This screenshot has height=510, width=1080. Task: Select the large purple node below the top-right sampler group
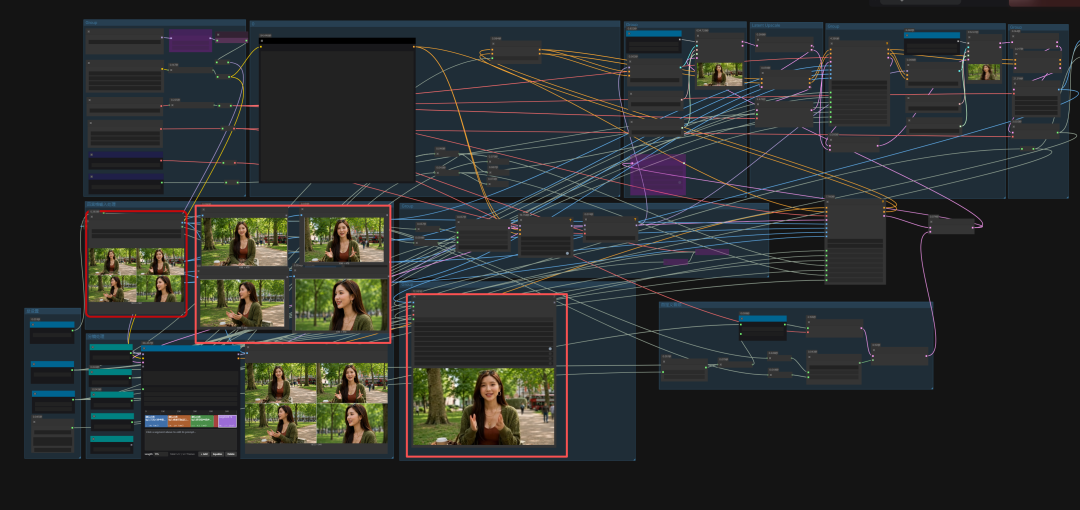(x=658, y=174)
